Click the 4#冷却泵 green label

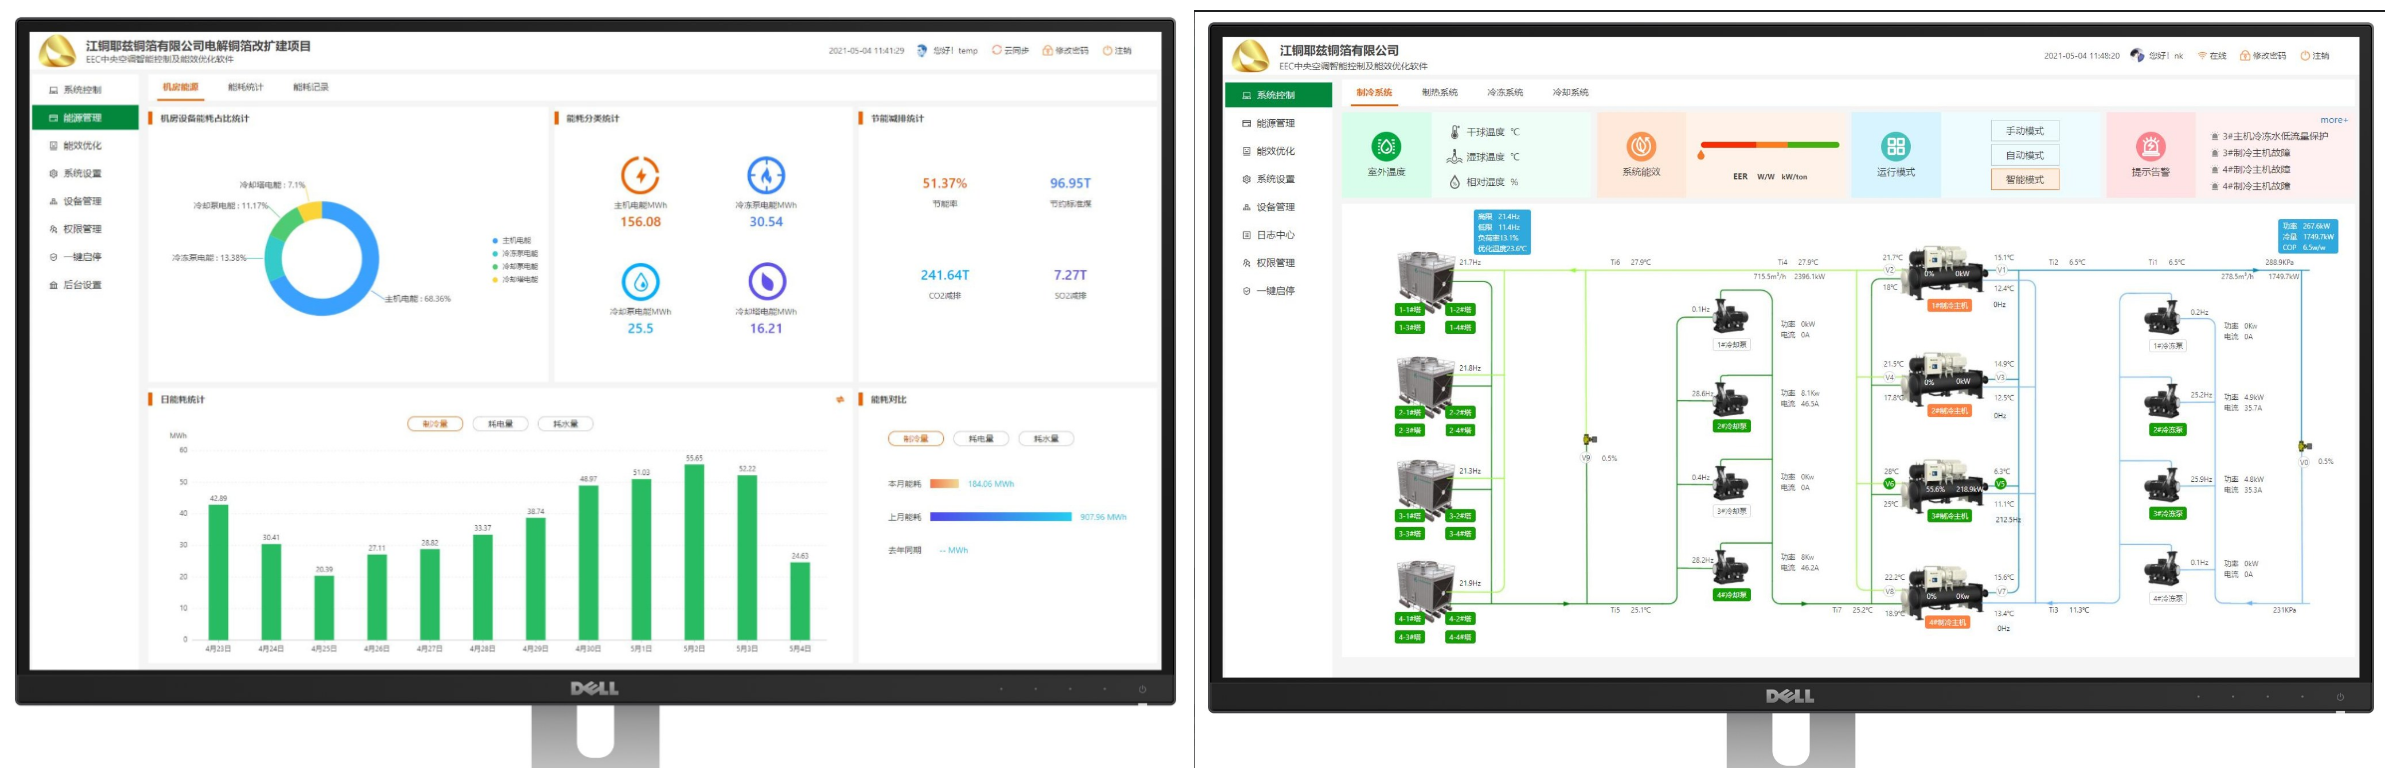click(1732, 595)
